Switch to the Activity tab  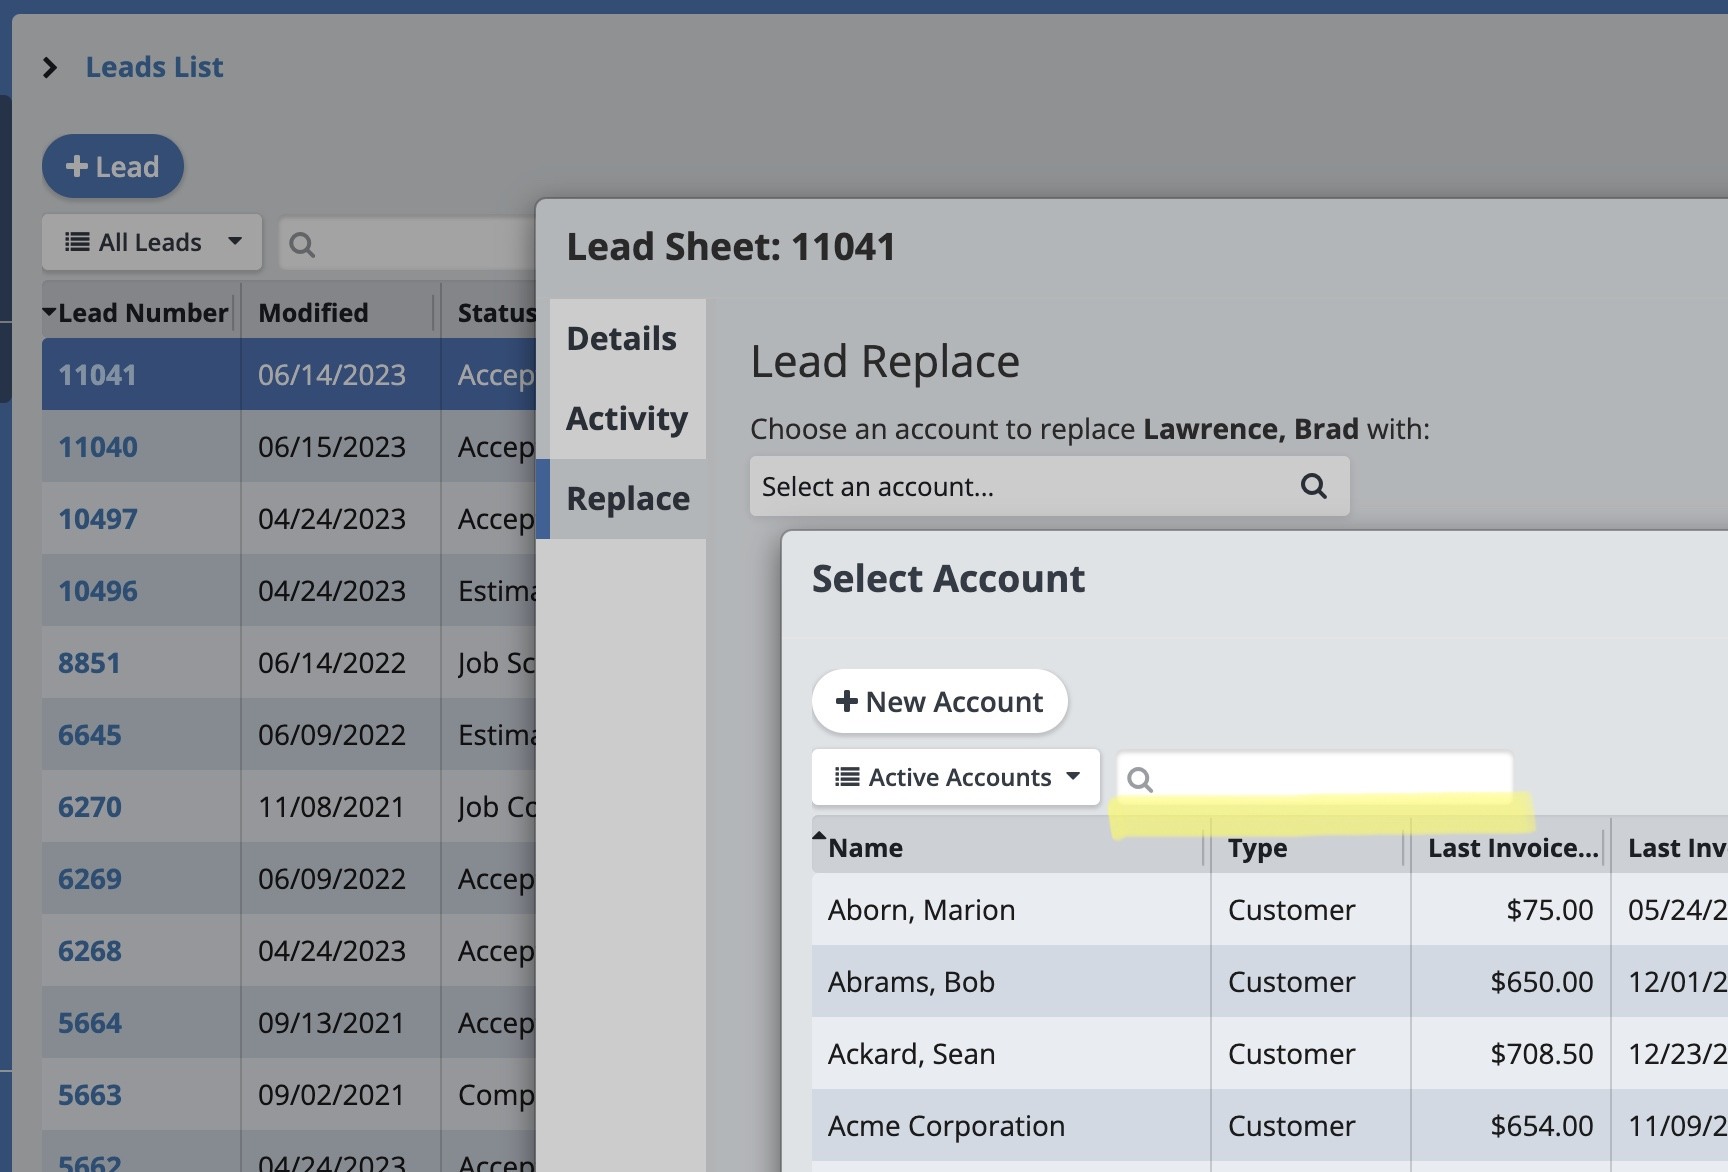[627, 419]
